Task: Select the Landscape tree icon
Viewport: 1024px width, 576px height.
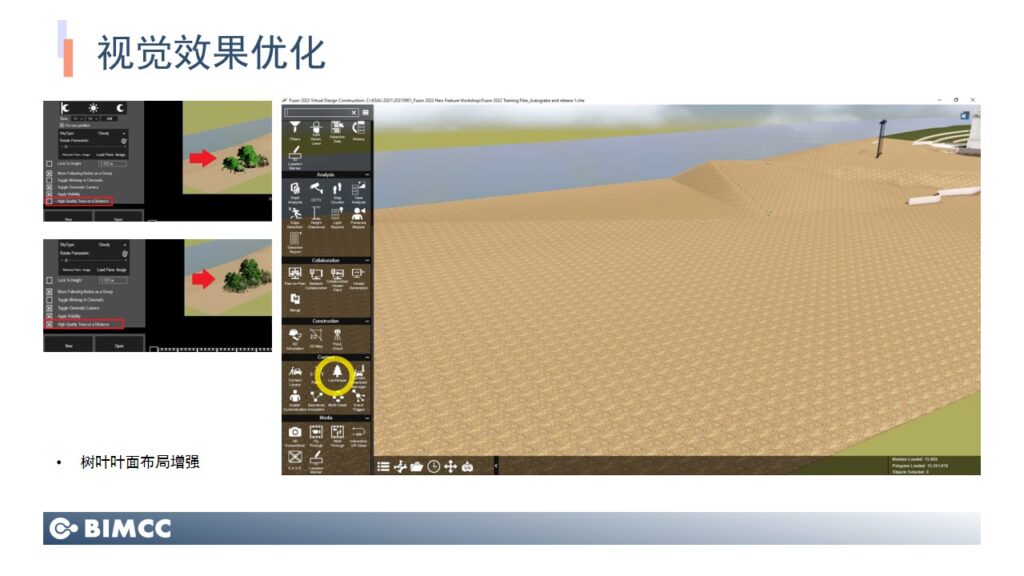Action: pyautogui.click(x=337, y=373)
